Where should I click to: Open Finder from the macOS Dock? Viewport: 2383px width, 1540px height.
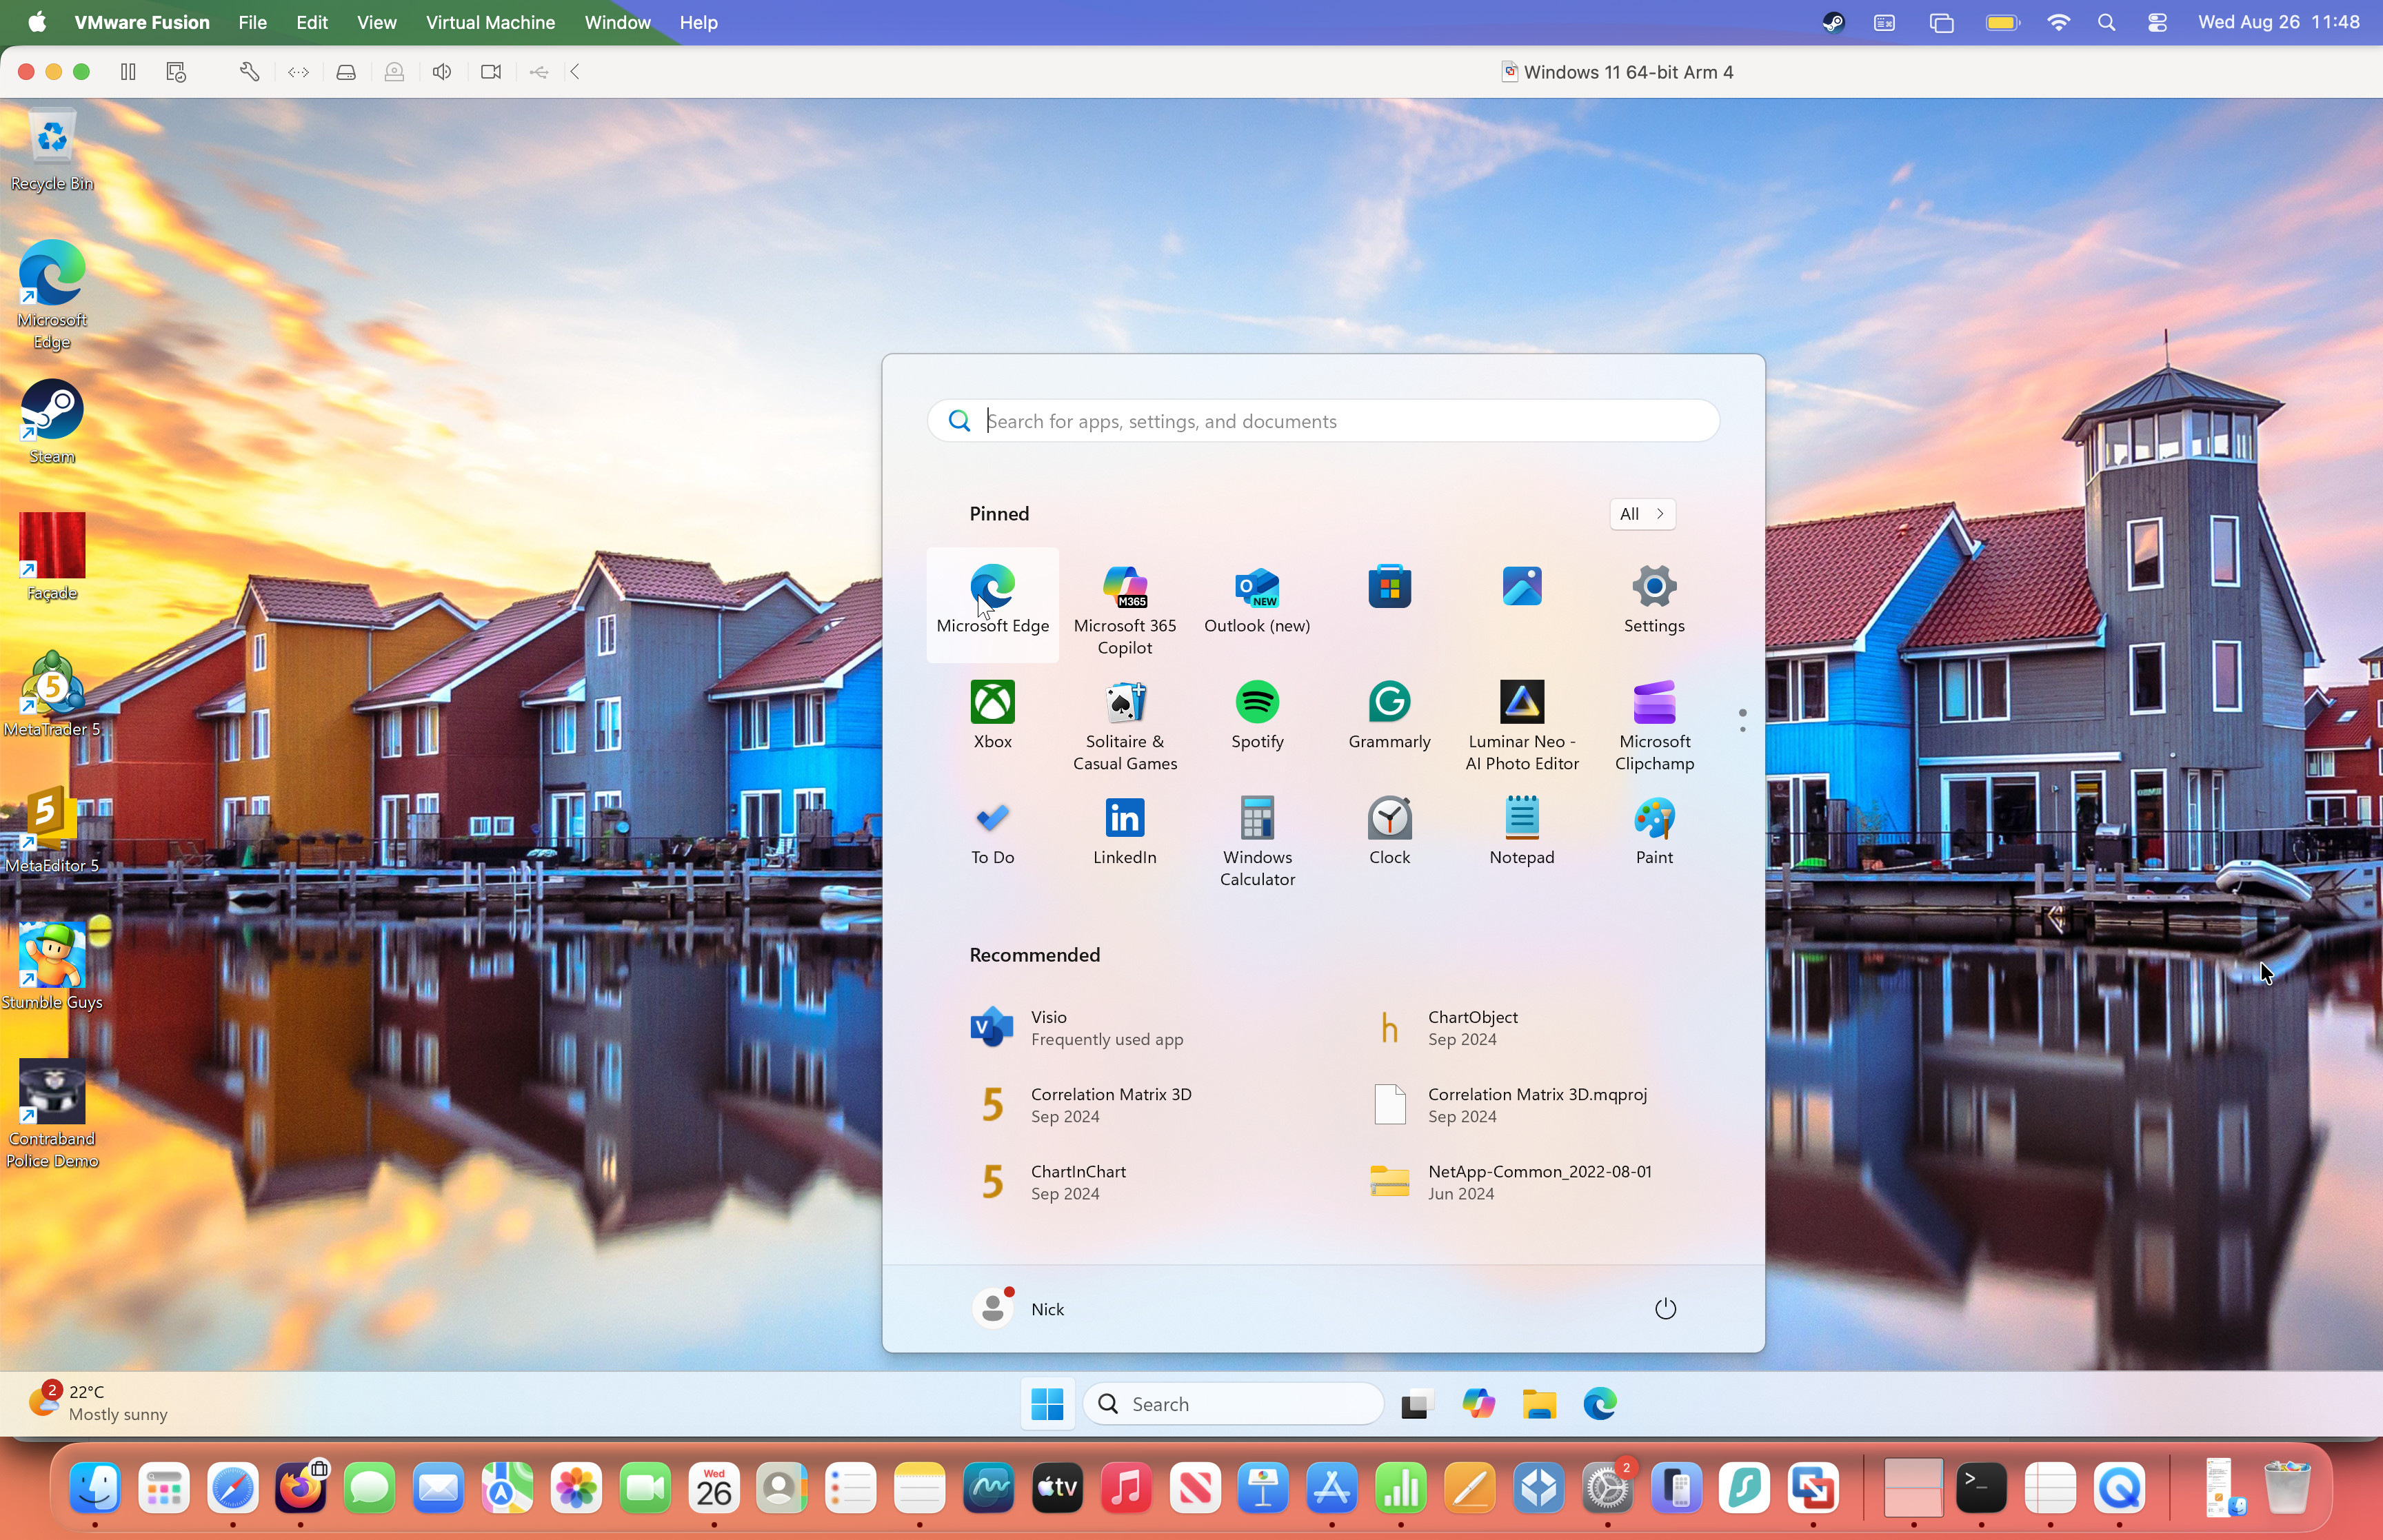click(x=95, y=1488)
